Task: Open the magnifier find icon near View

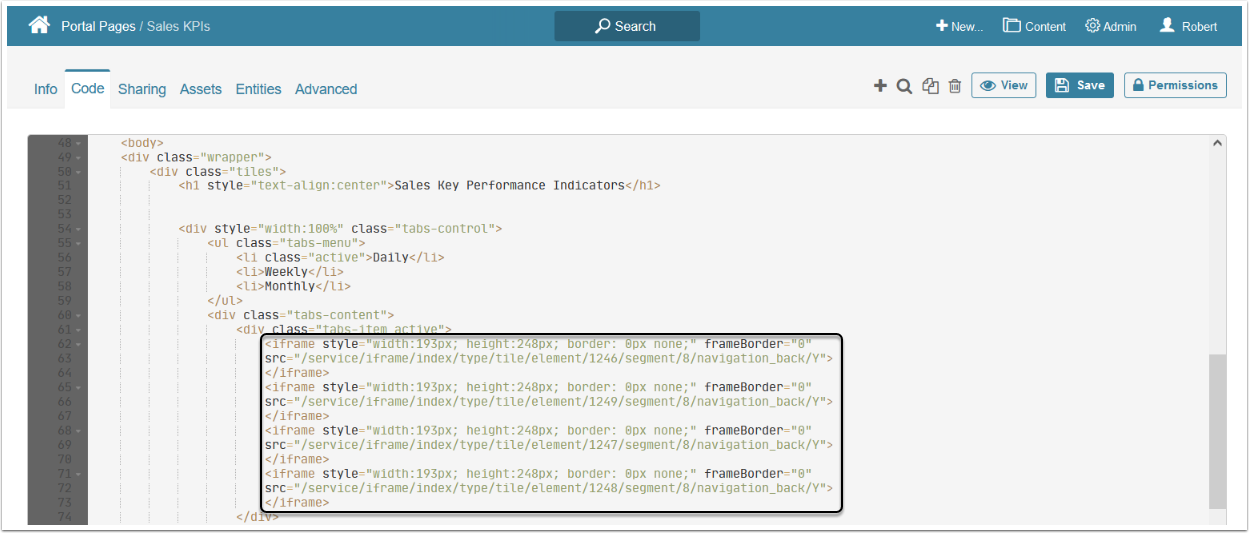Action: pos(904,86)
